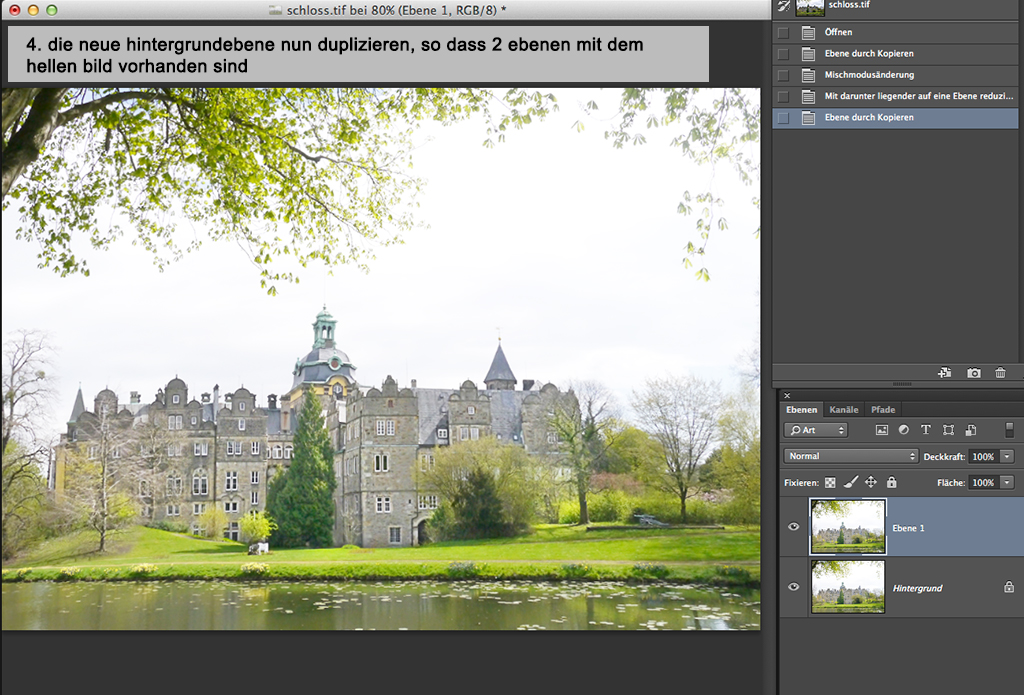This screenshot has width=1024, height=695.
Task: Hide the Hintergrund layer eye
Action: 794,587
